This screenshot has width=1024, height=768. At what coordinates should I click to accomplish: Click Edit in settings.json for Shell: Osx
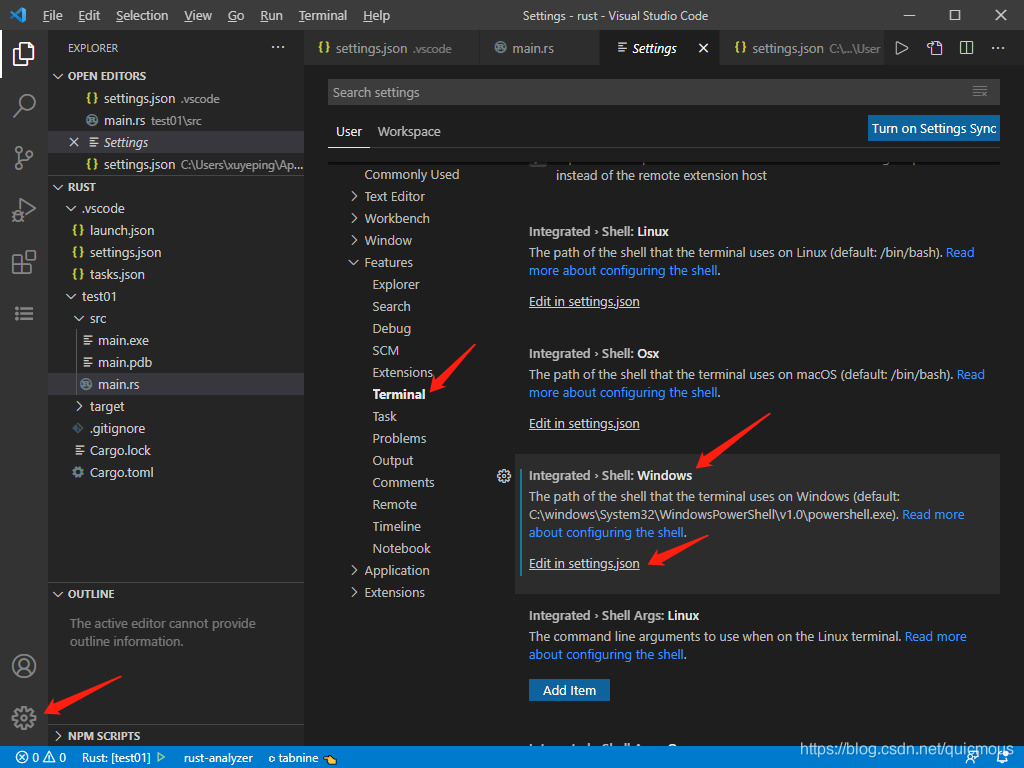click(584, 424)
